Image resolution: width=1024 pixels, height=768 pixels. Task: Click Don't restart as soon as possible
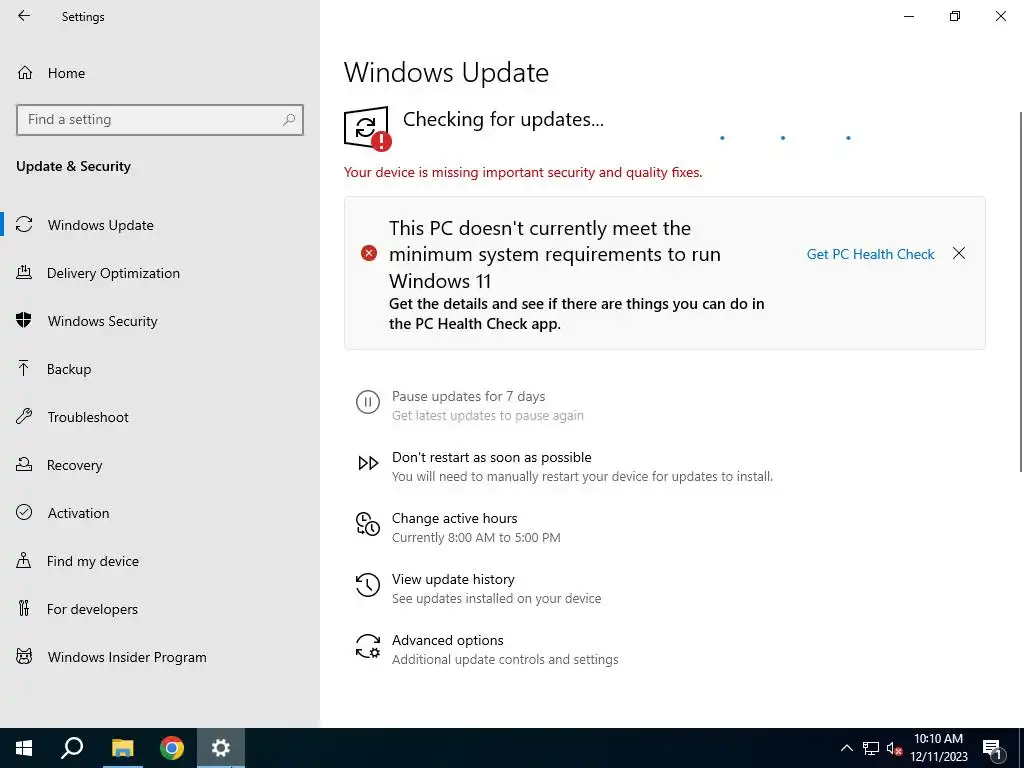[x=492, y=457]
